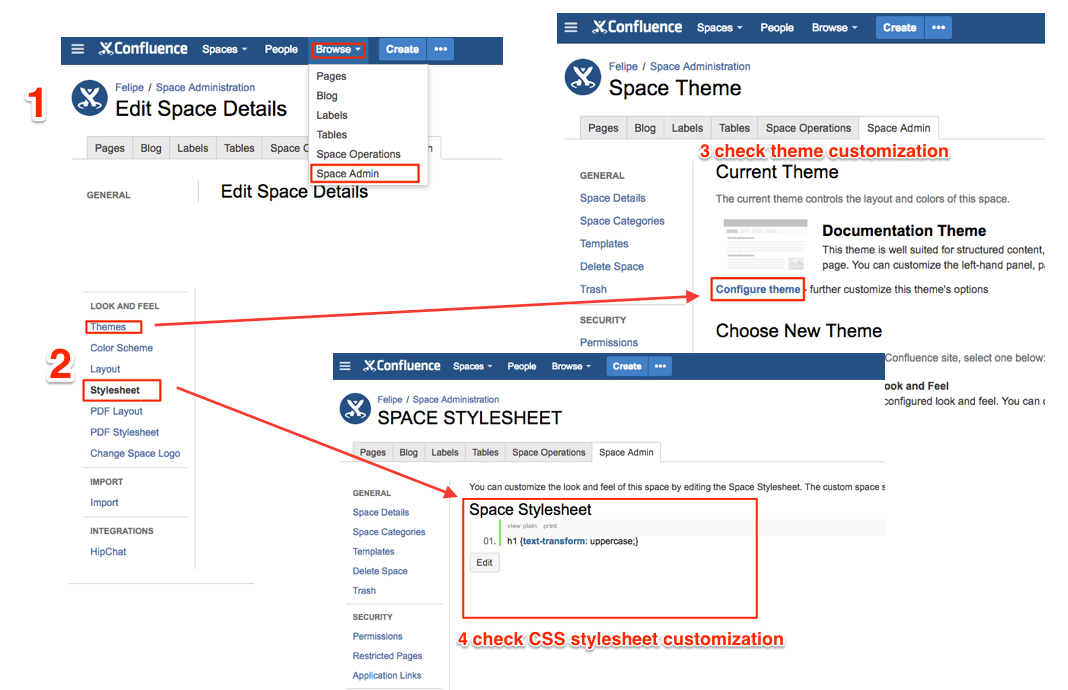The width and height of the screenshot is (1068, 690).
Task: Open HipChat integration link
Action: [108, 552]
